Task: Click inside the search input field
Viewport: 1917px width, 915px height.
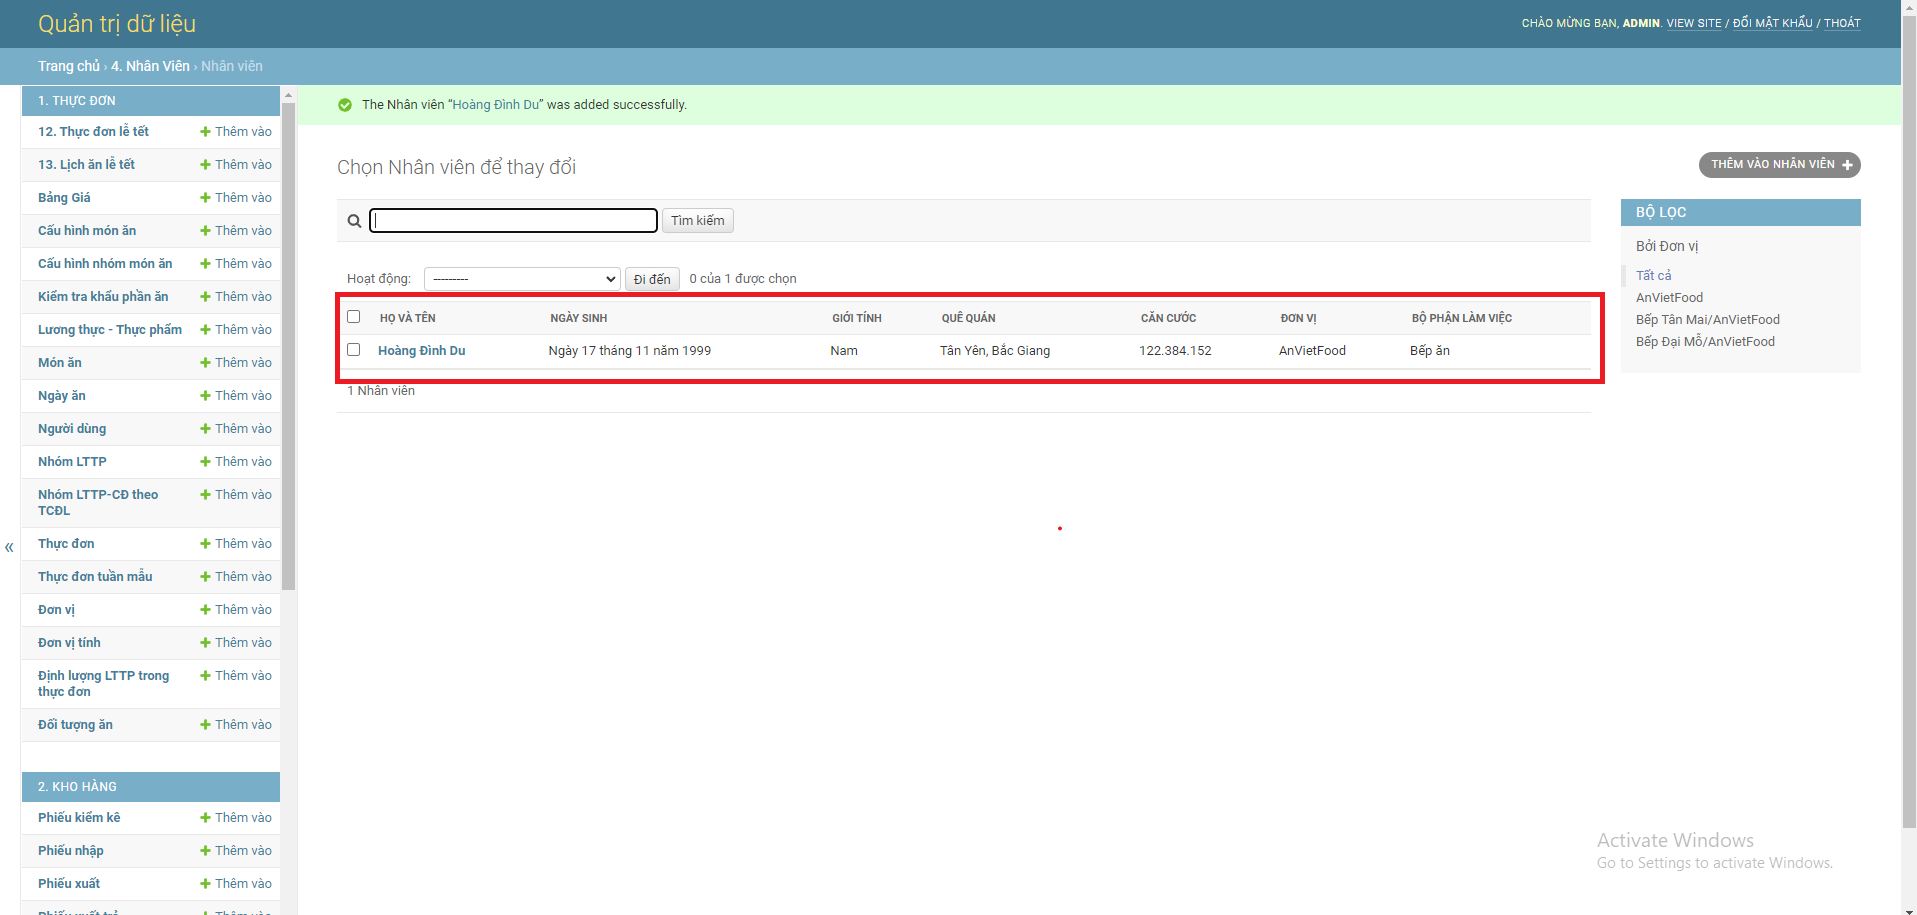Action: (x=512, y=220)
